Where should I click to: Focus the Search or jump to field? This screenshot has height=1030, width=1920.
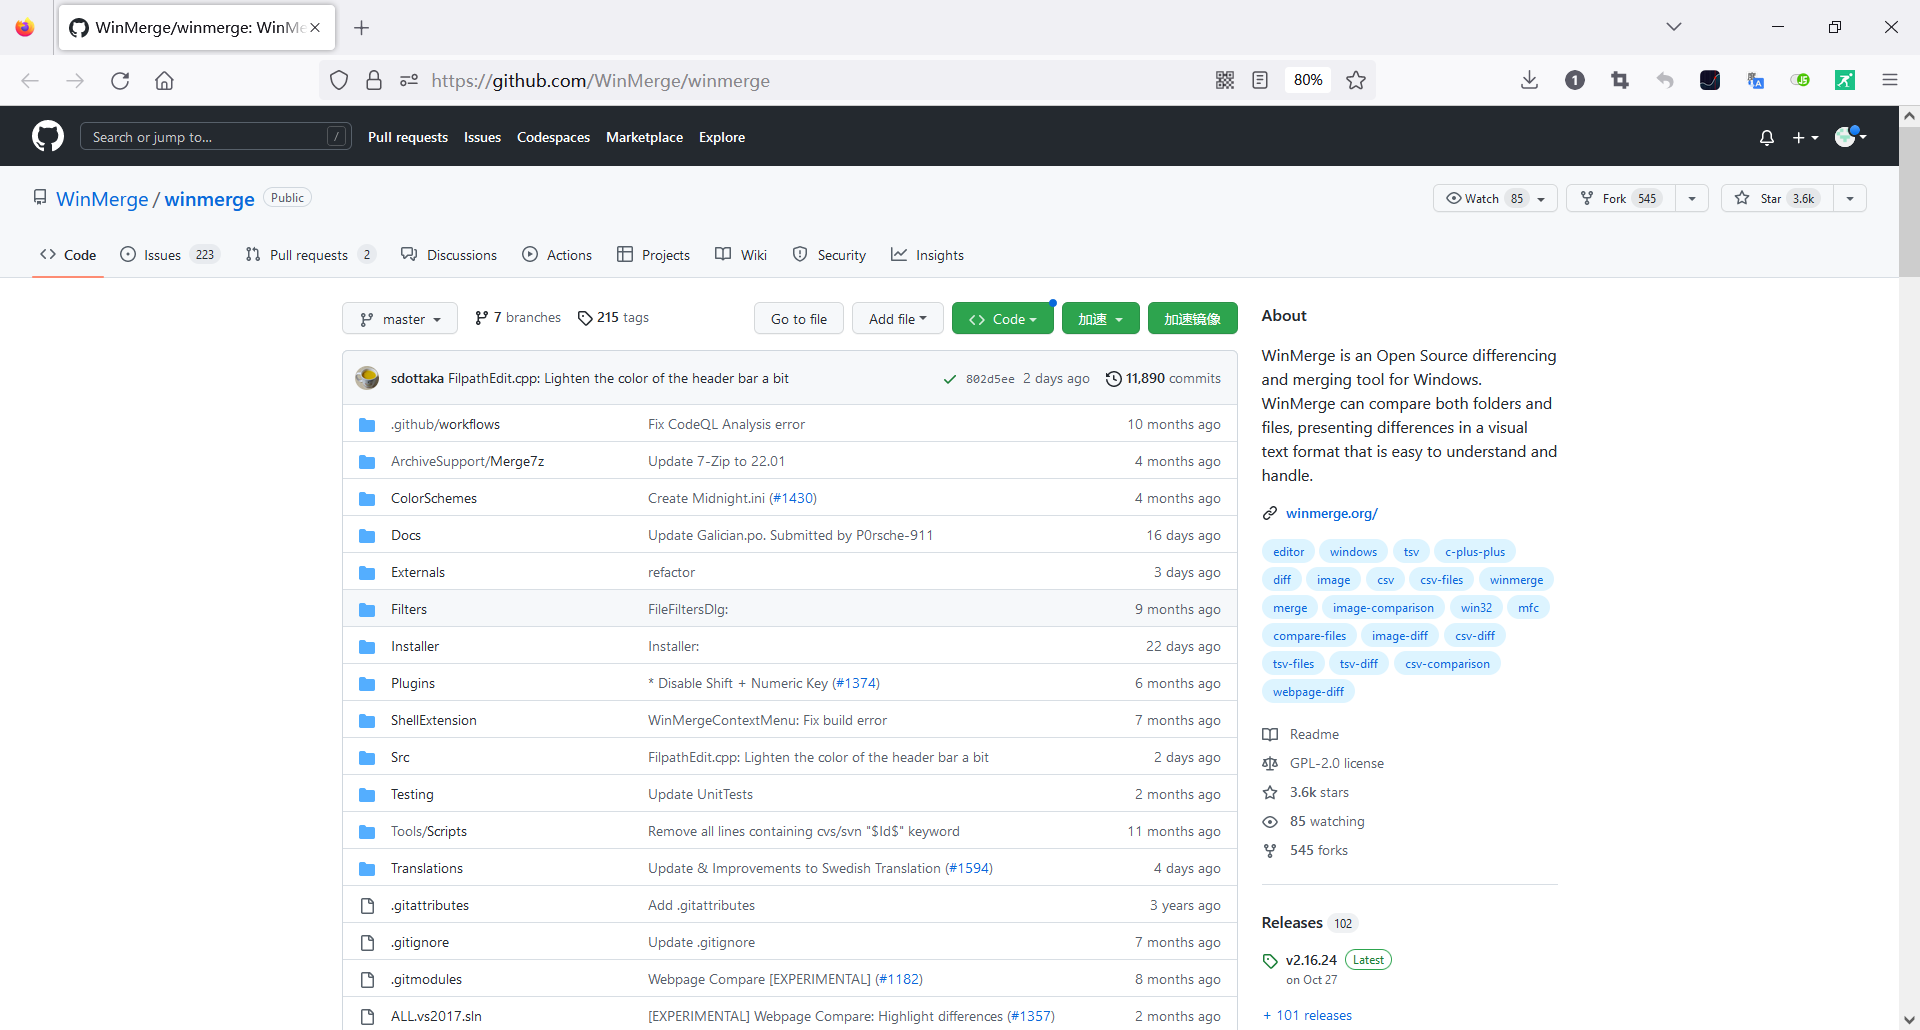click(x=216, y=137)
